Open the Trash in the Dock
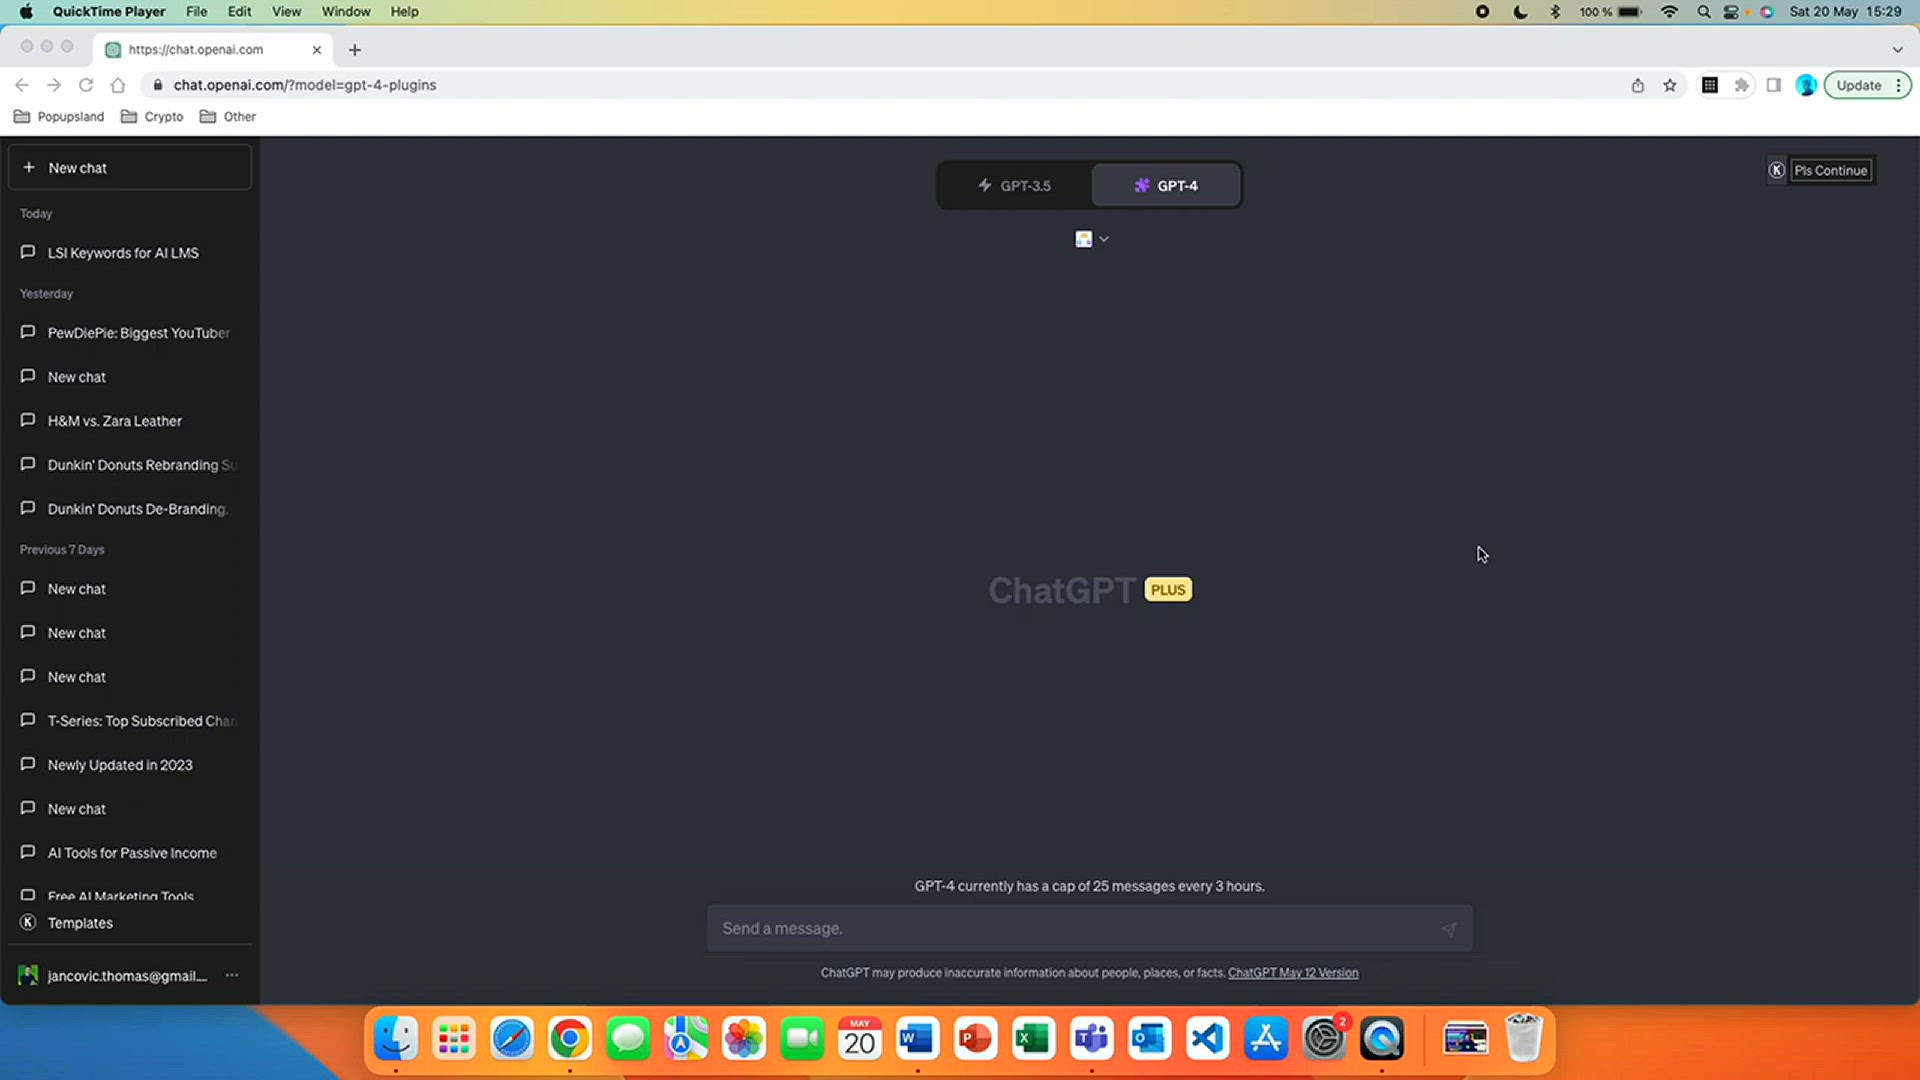 point(1524,1039)
